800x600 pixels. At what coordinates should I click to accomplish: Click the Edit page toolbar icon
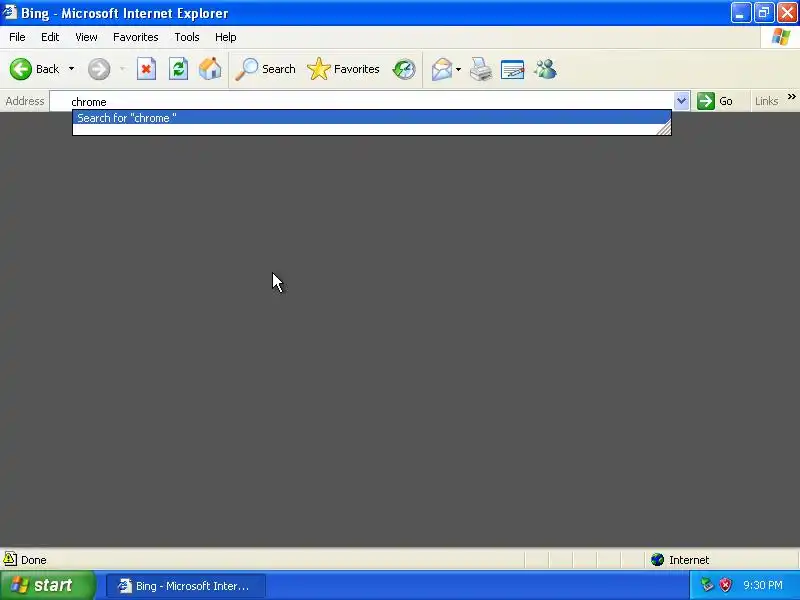513,69
